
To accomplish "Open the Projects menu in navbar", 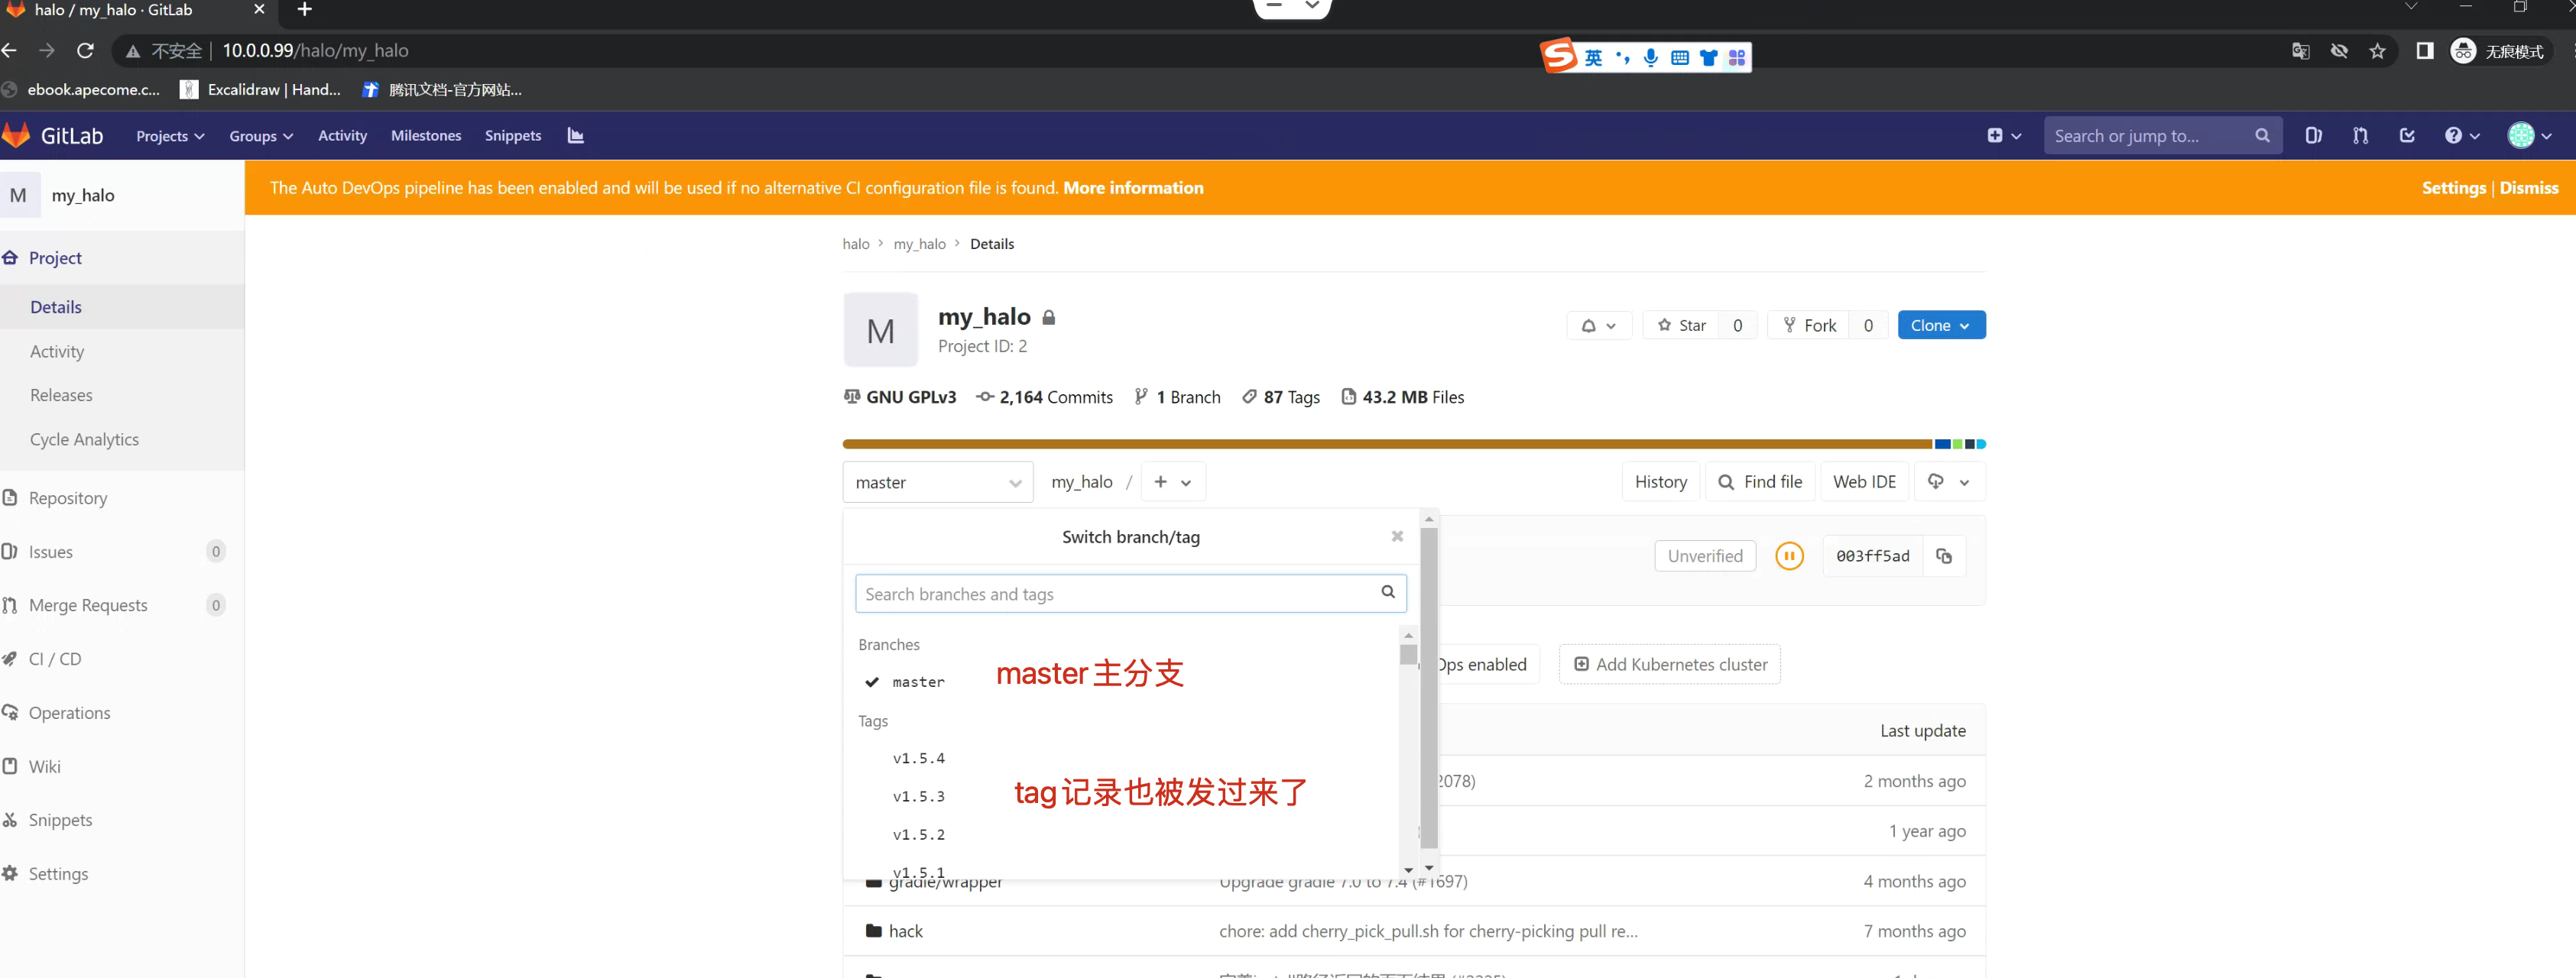I will click(x=170, y=136).
